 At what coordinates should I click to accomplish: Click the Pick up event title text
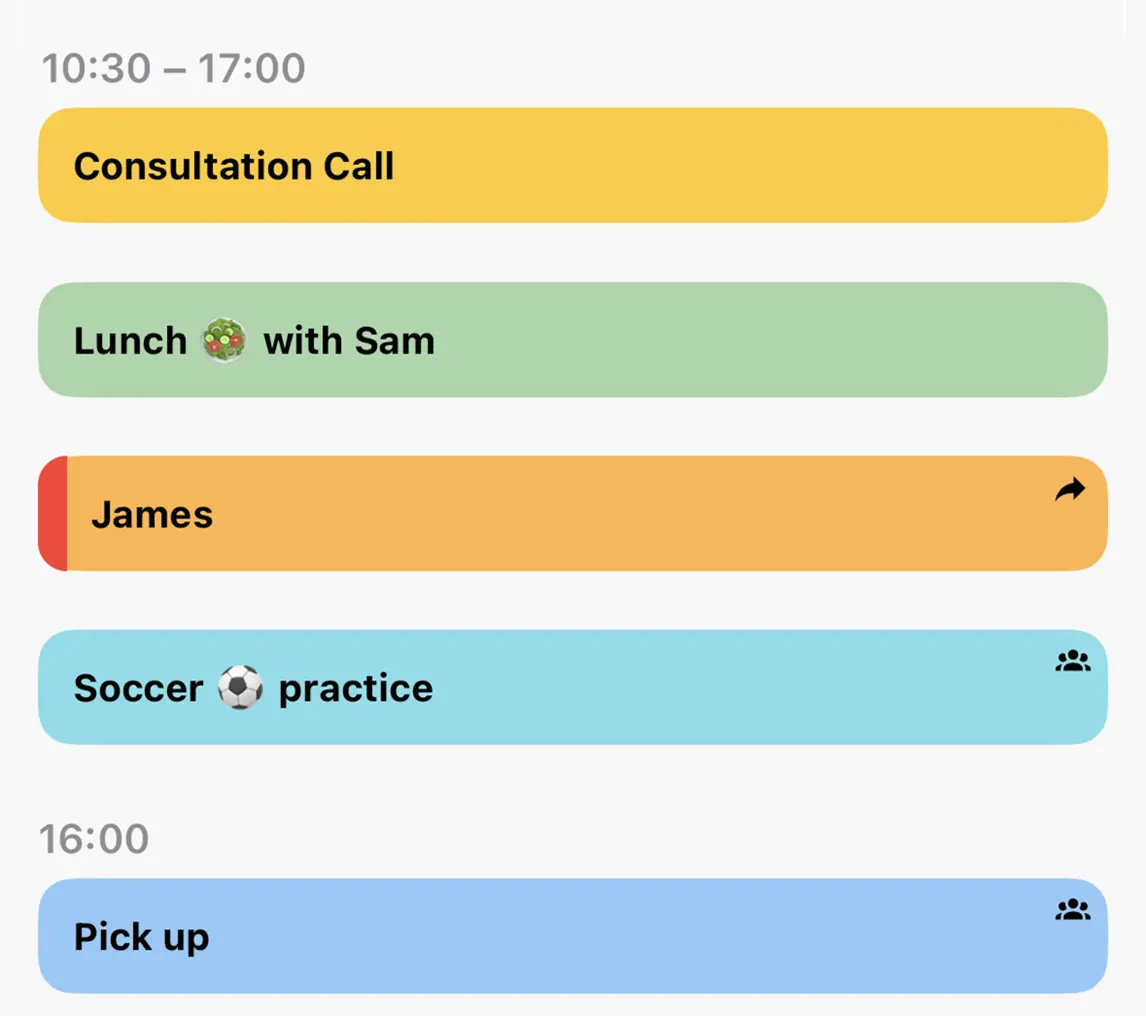tap(140, 937)
